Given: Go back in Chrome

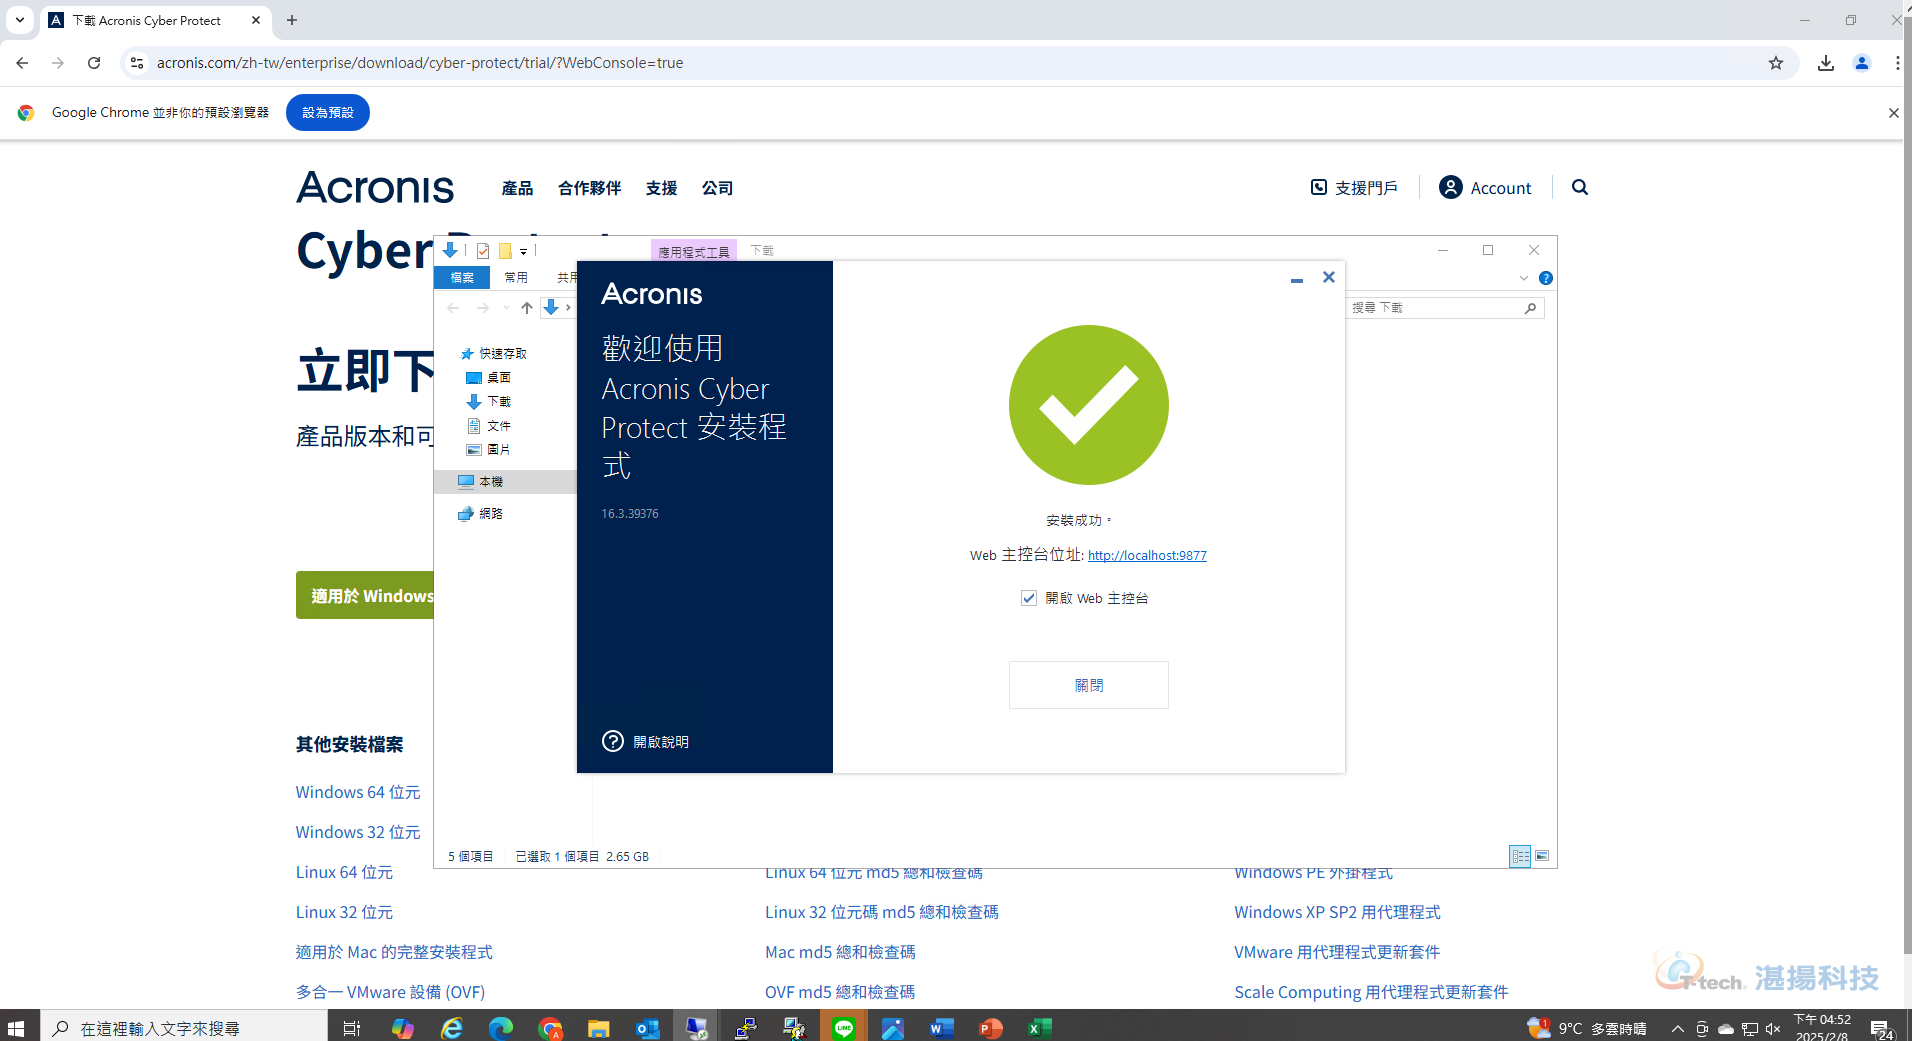Looking at the screenshot, I should pos(22,63).
